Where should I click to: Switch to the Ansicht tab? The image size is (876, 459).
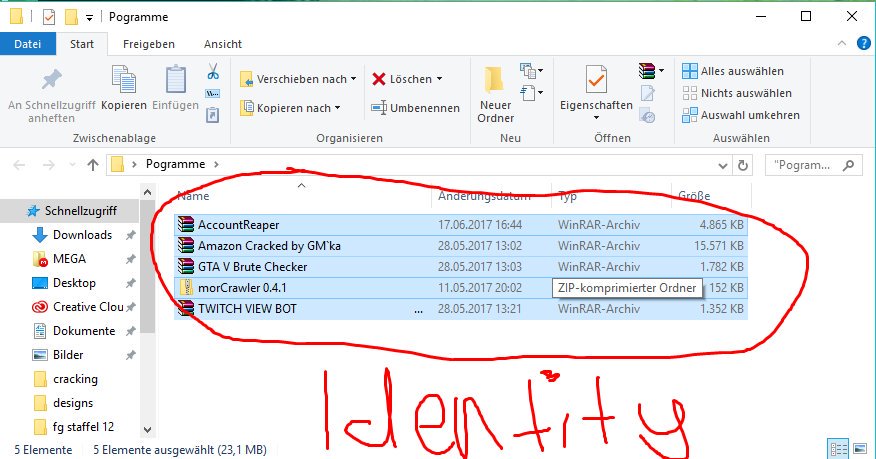pyautogui.click(x=222, y=44)
